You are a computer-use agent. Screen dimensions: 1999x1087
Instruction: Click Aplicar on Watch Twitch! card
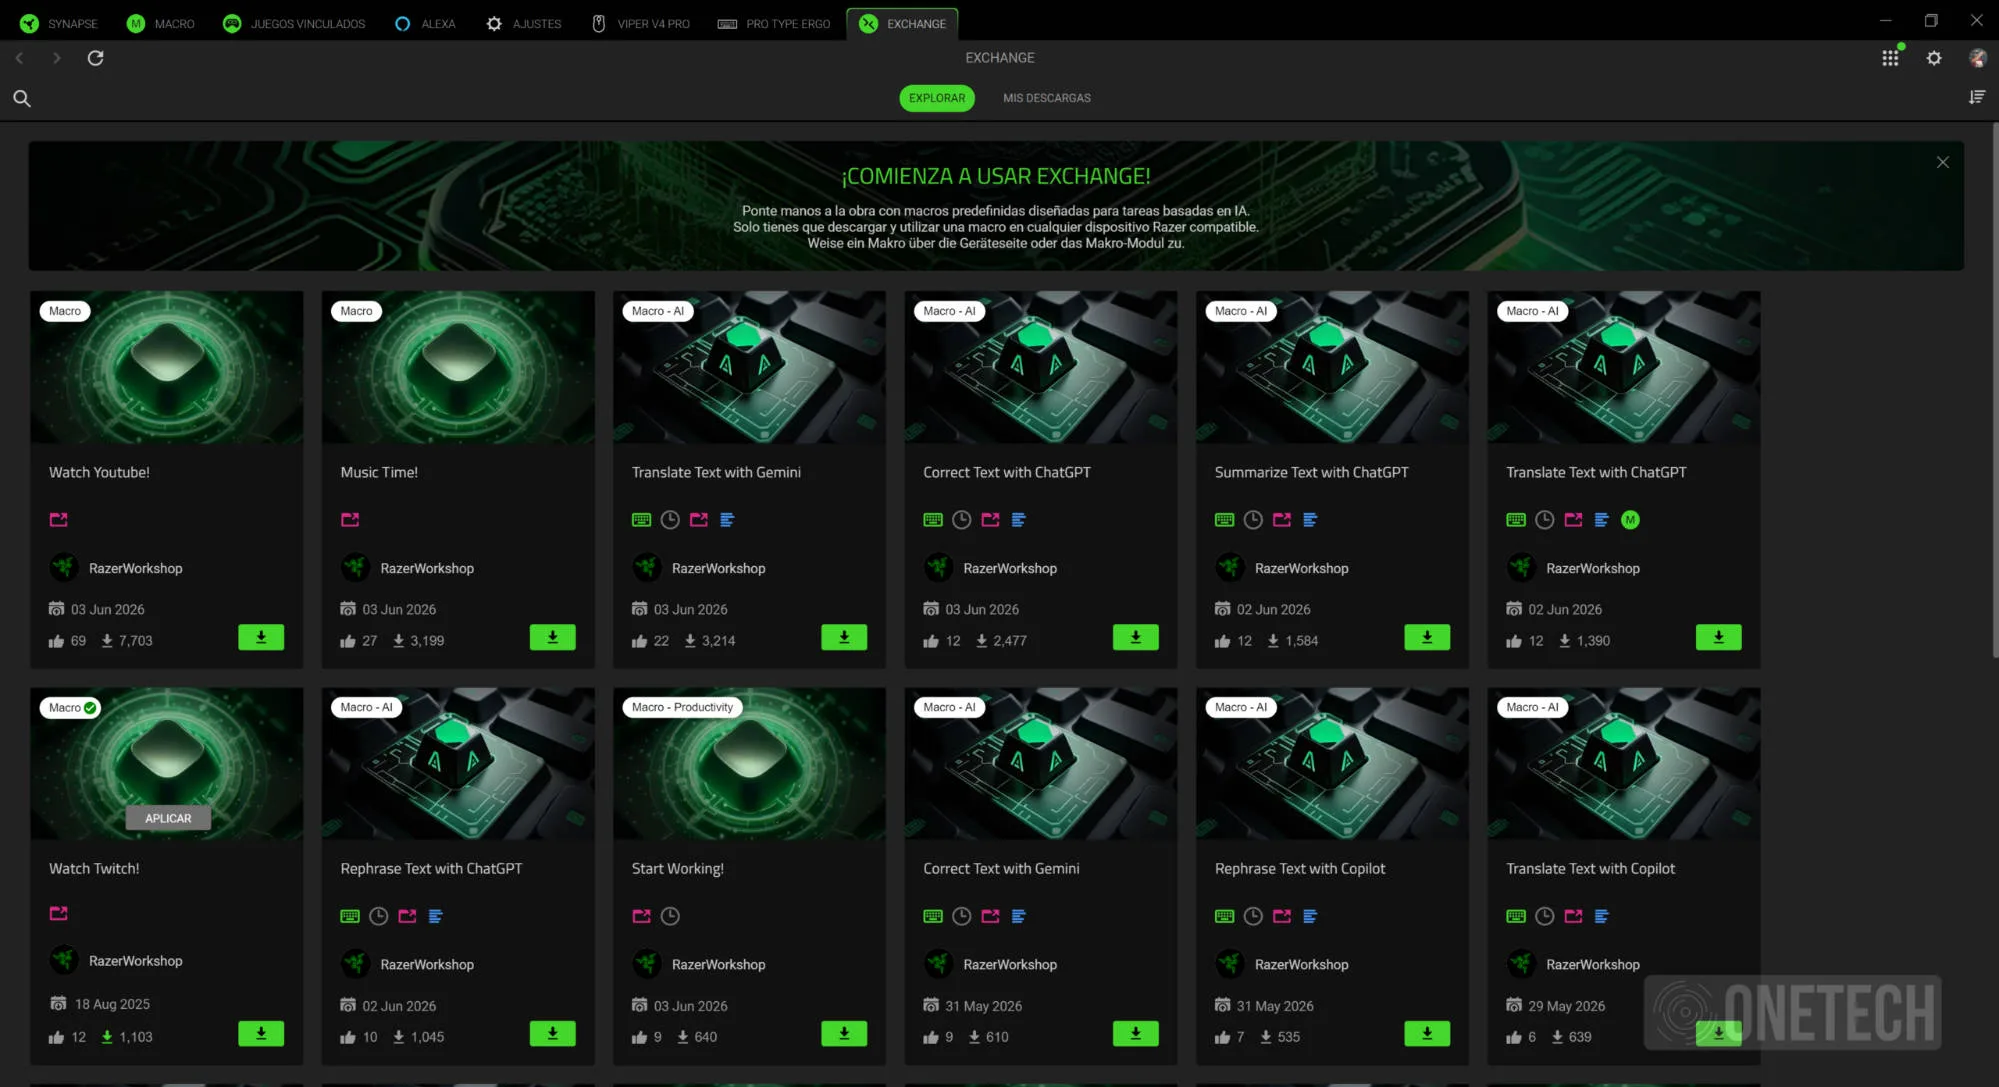pos(168,818)
